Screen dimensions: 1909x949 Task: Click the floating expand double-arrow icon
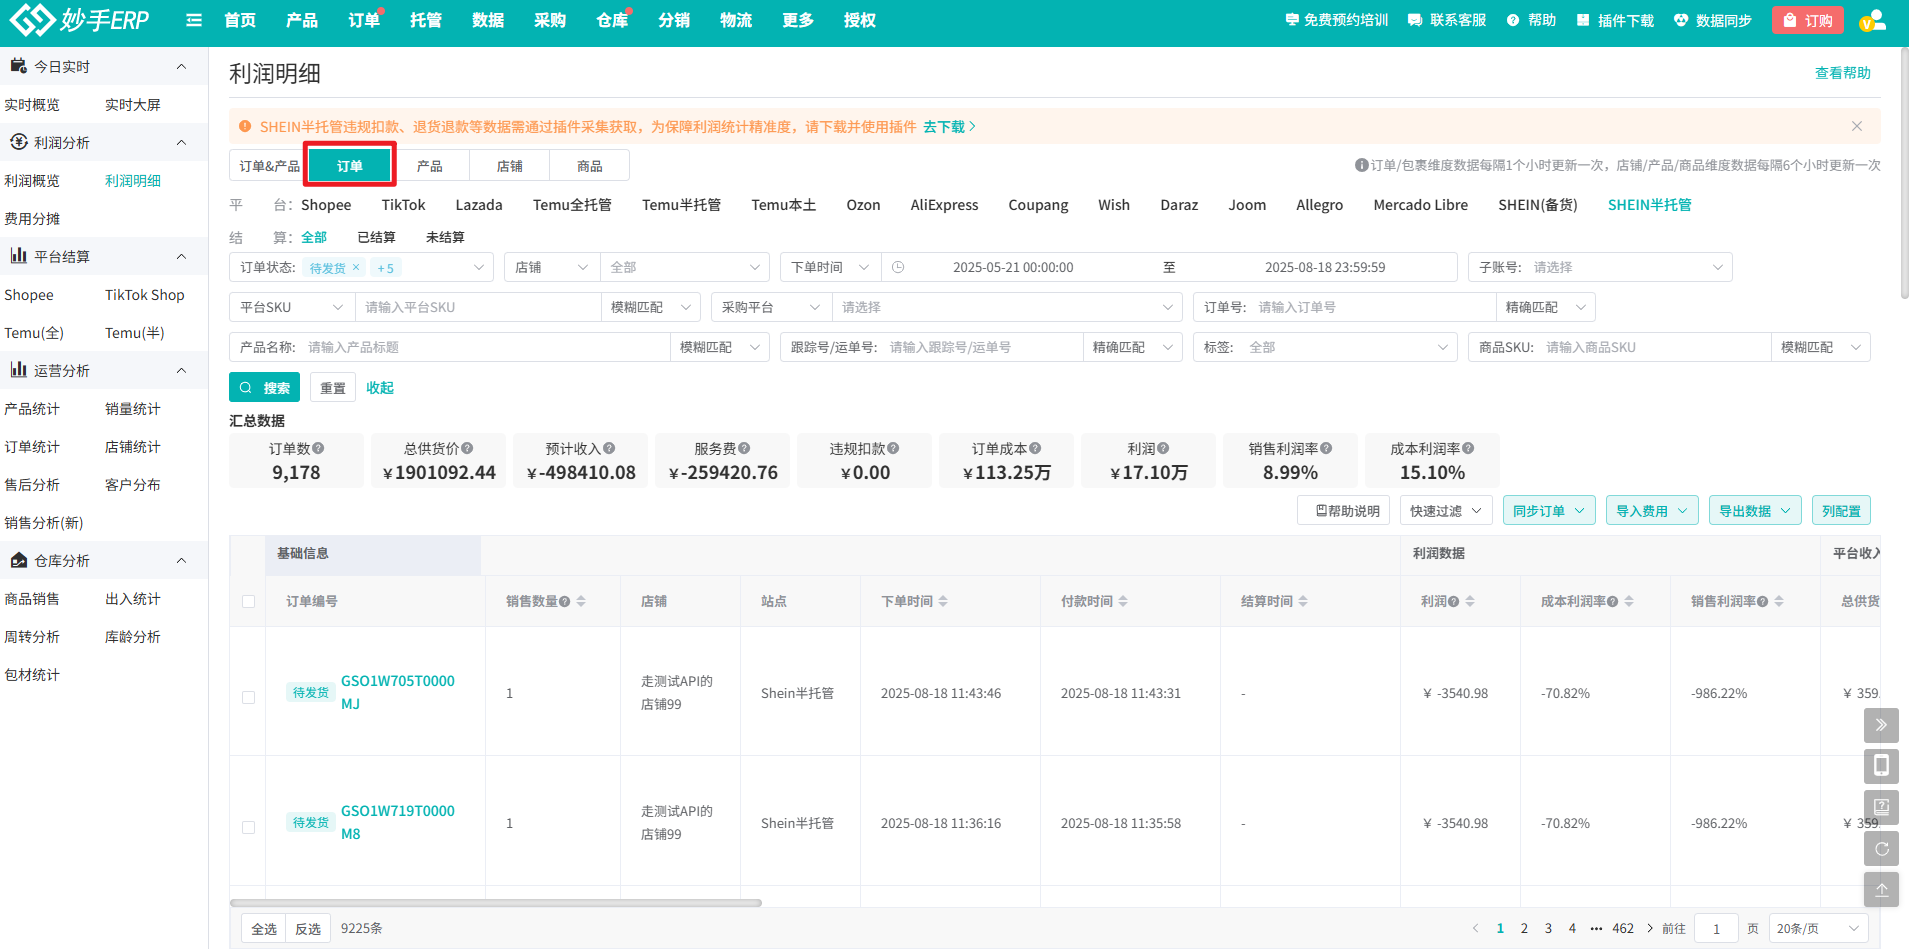(x=1881, y=725)
